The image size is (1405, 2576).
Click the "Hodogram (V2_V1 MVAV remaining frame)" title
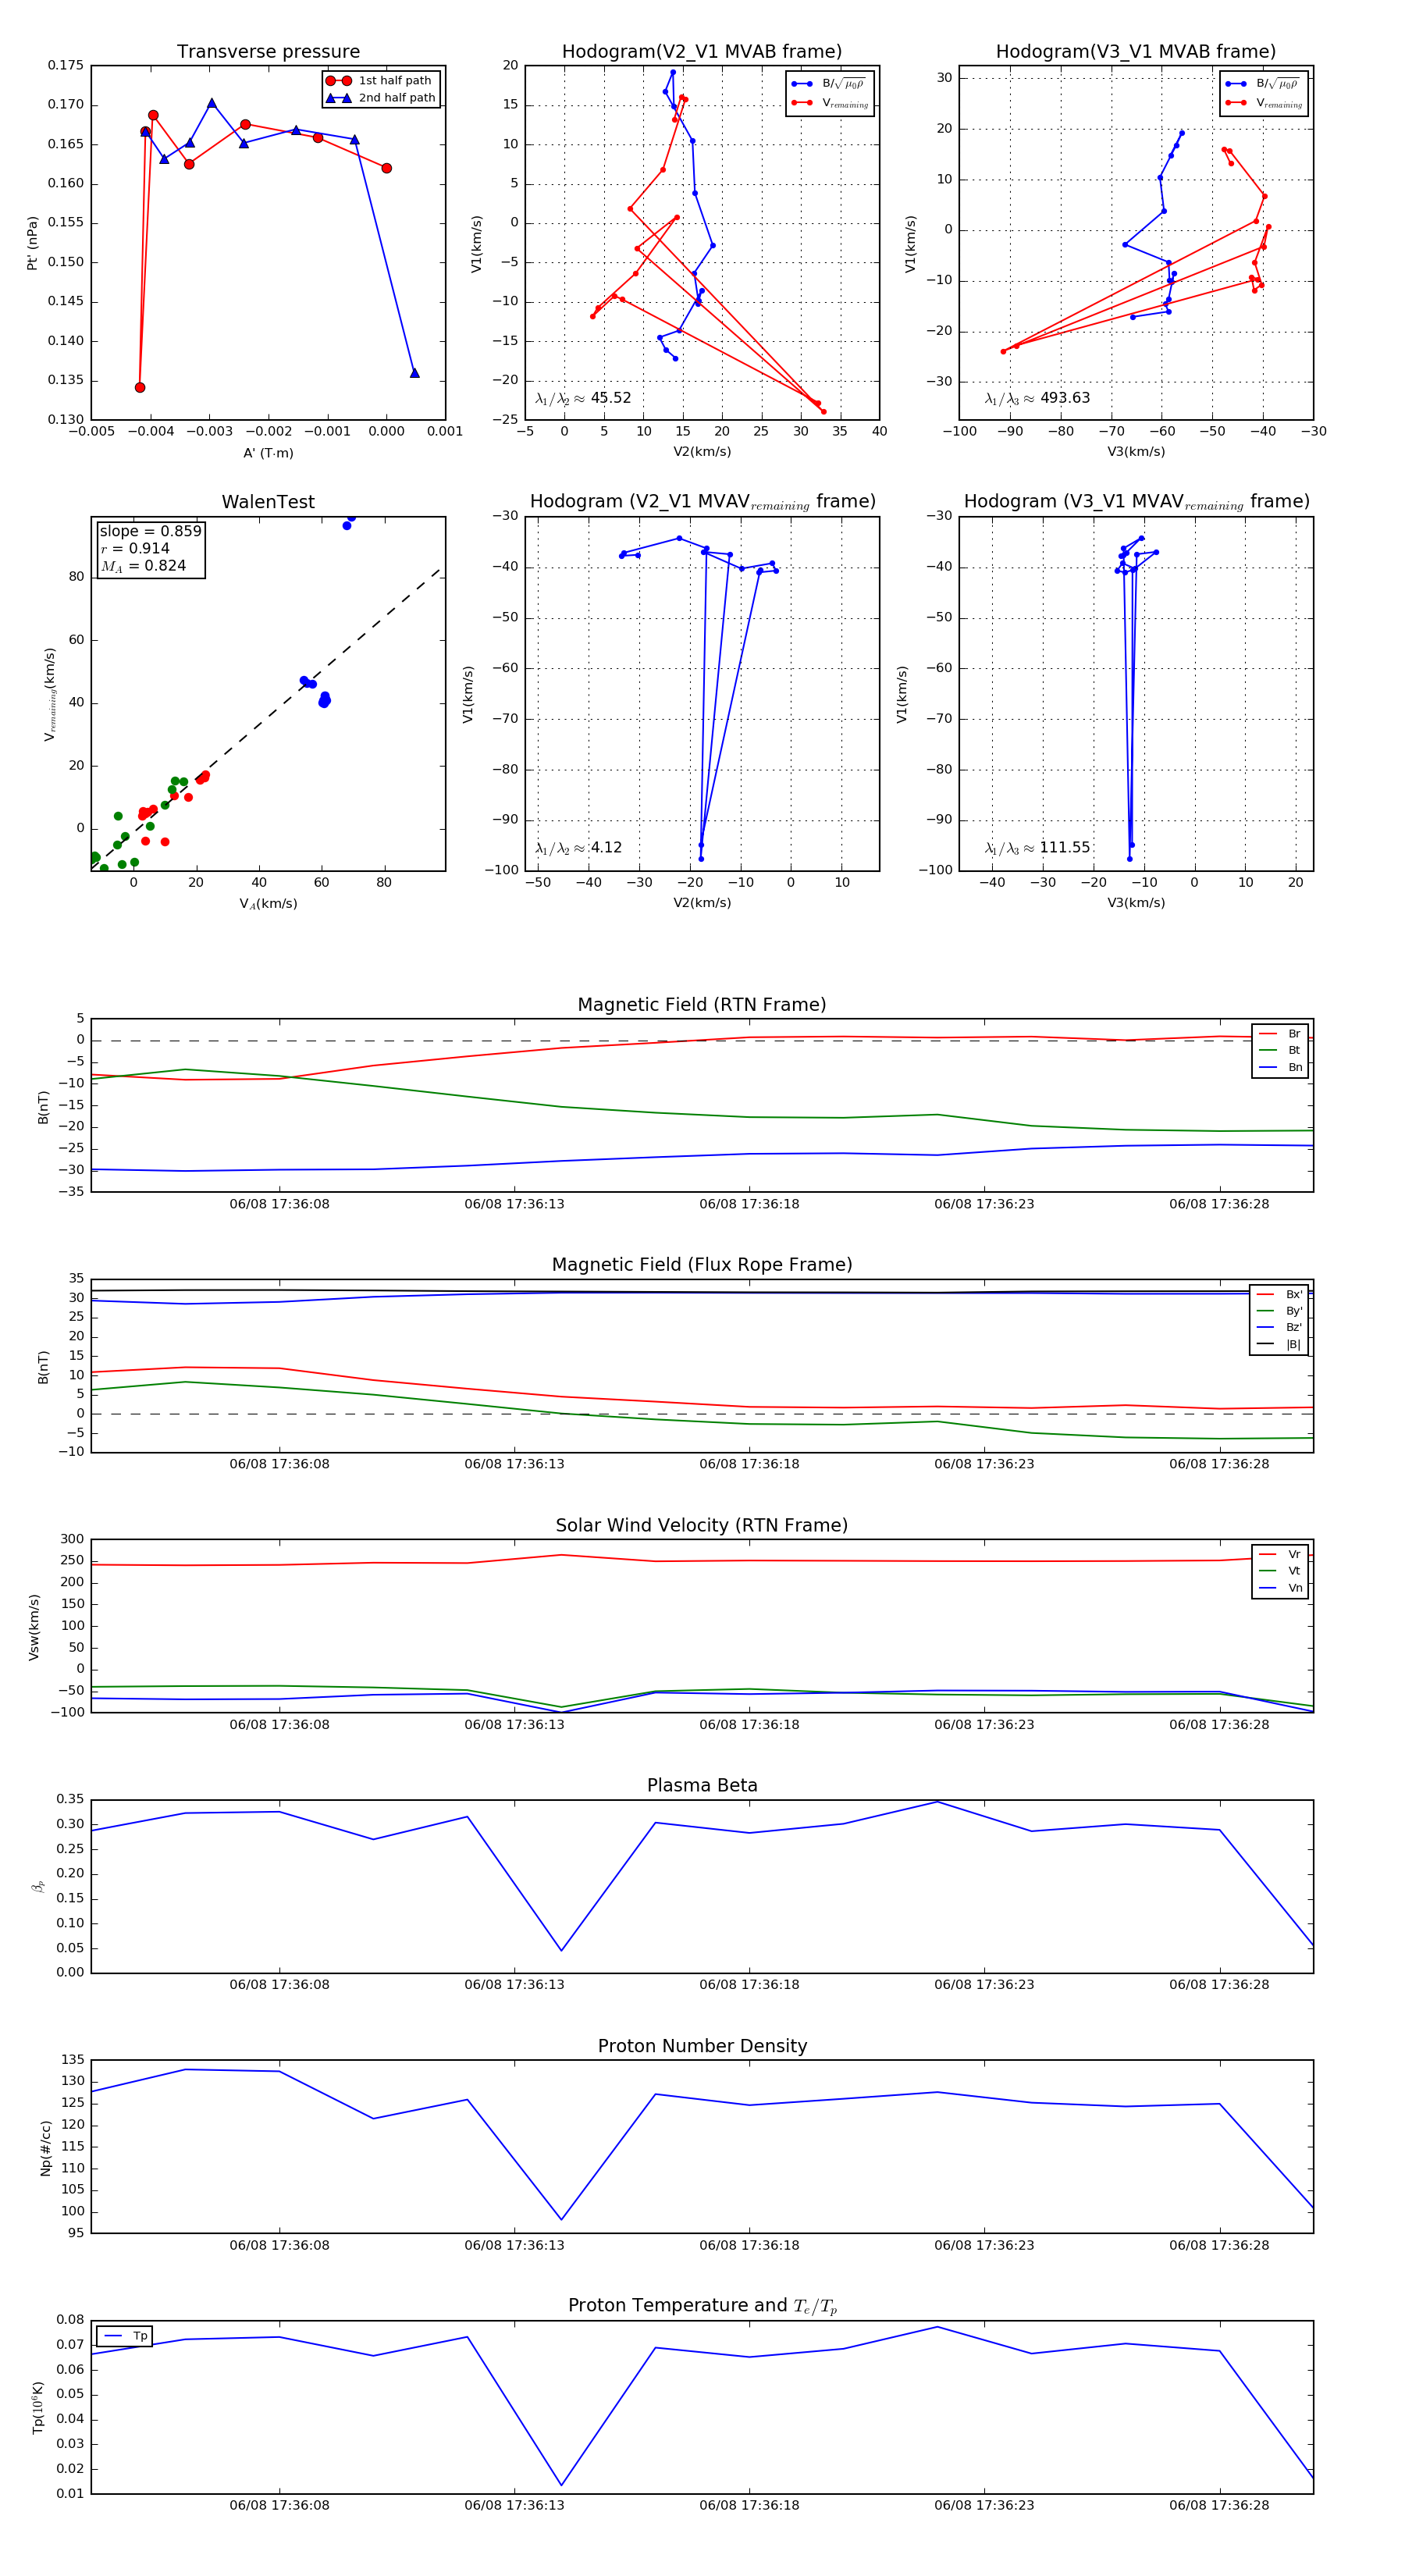coord(702,502)
